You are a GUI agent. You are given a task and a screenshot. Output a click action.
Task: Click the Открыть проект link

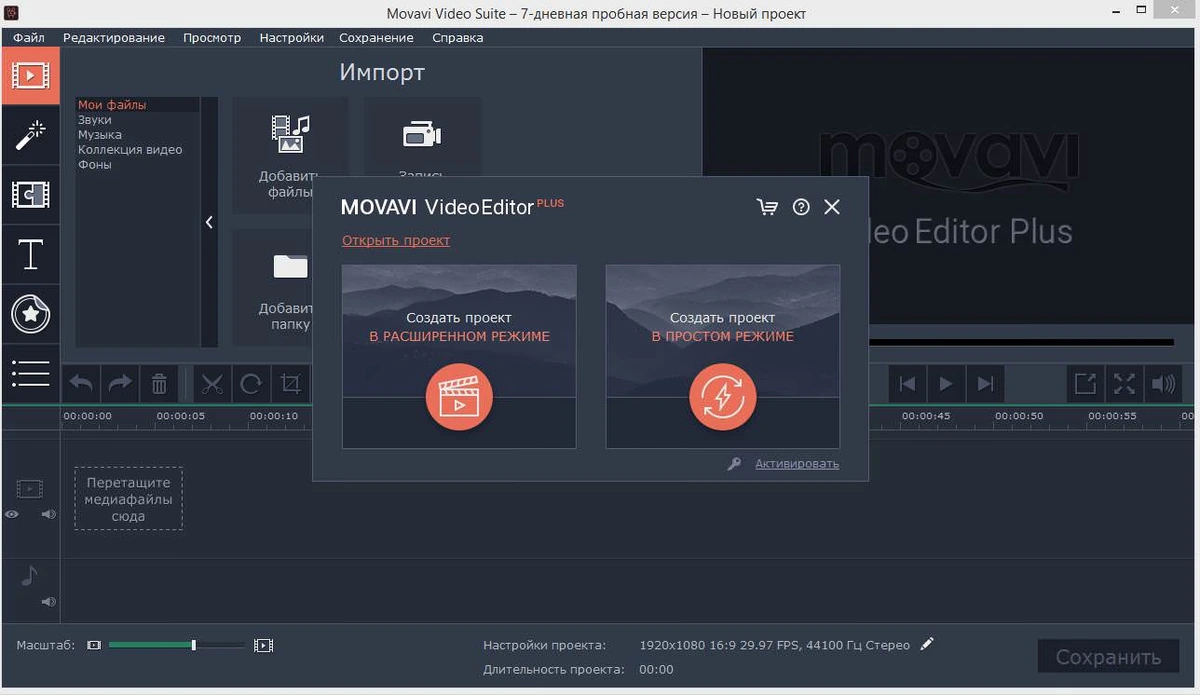(396, 240)
